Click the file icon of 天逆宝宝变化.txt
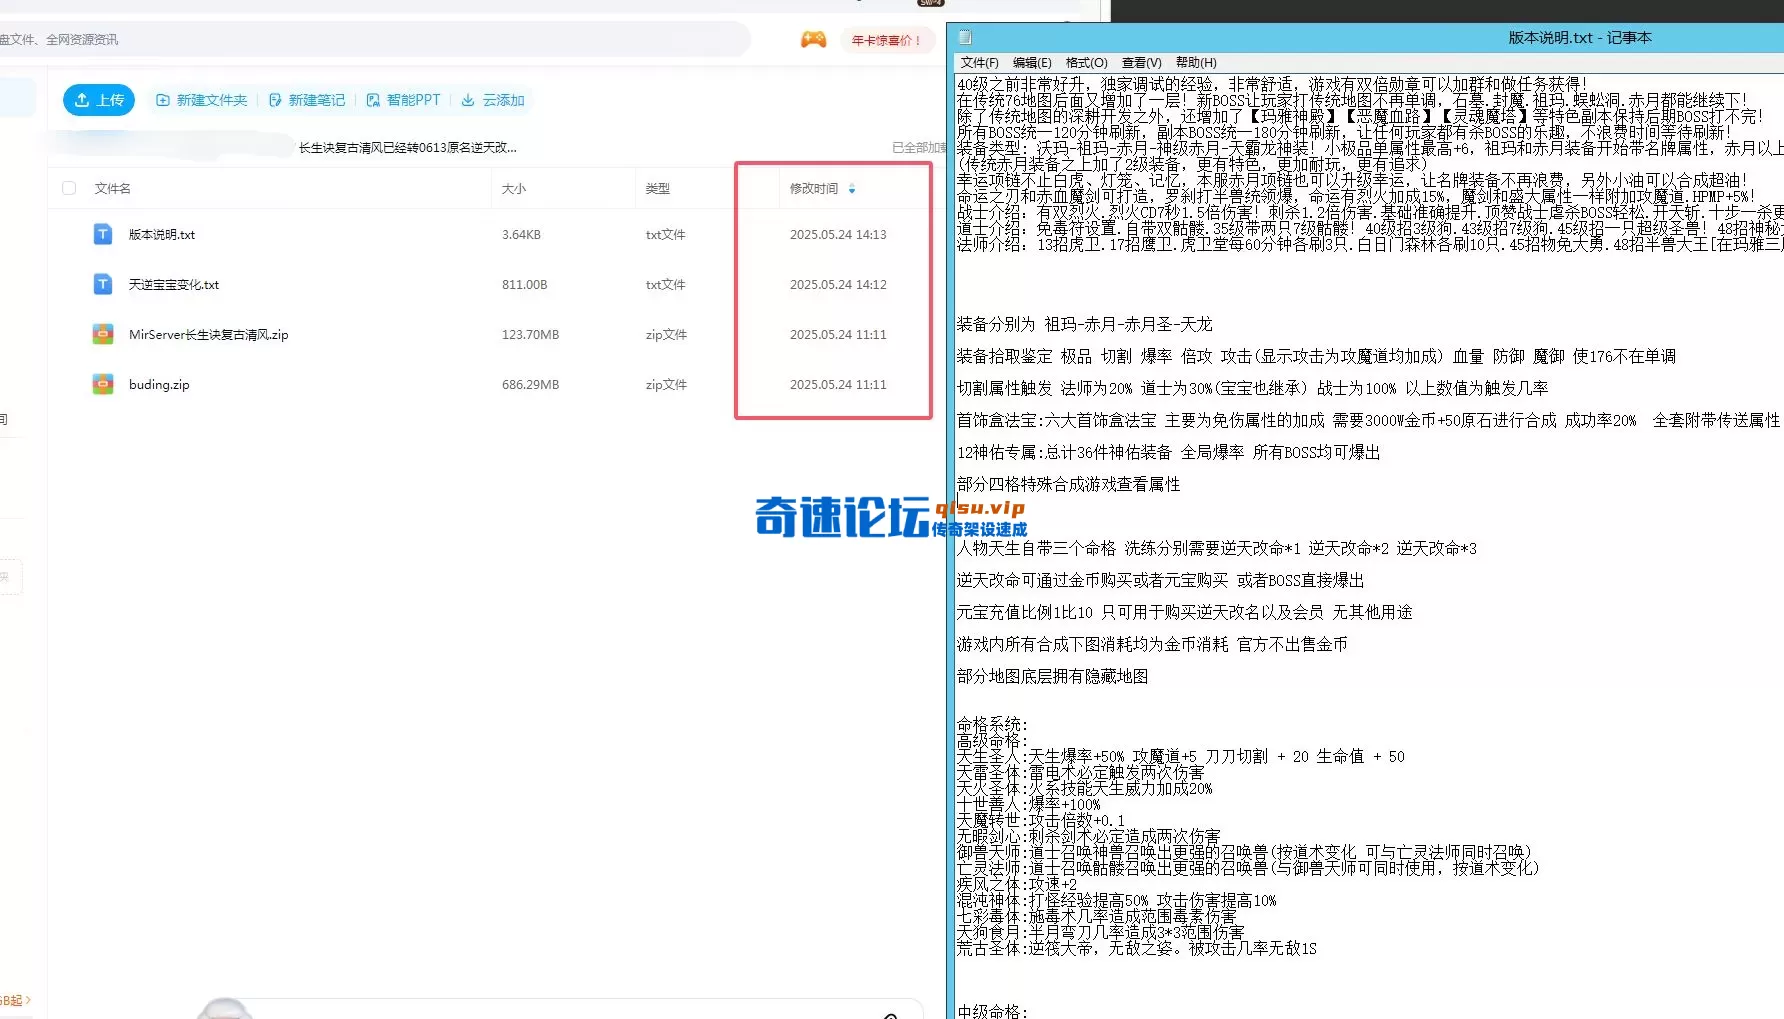The image size is (1784, 1019). (102, 284)
